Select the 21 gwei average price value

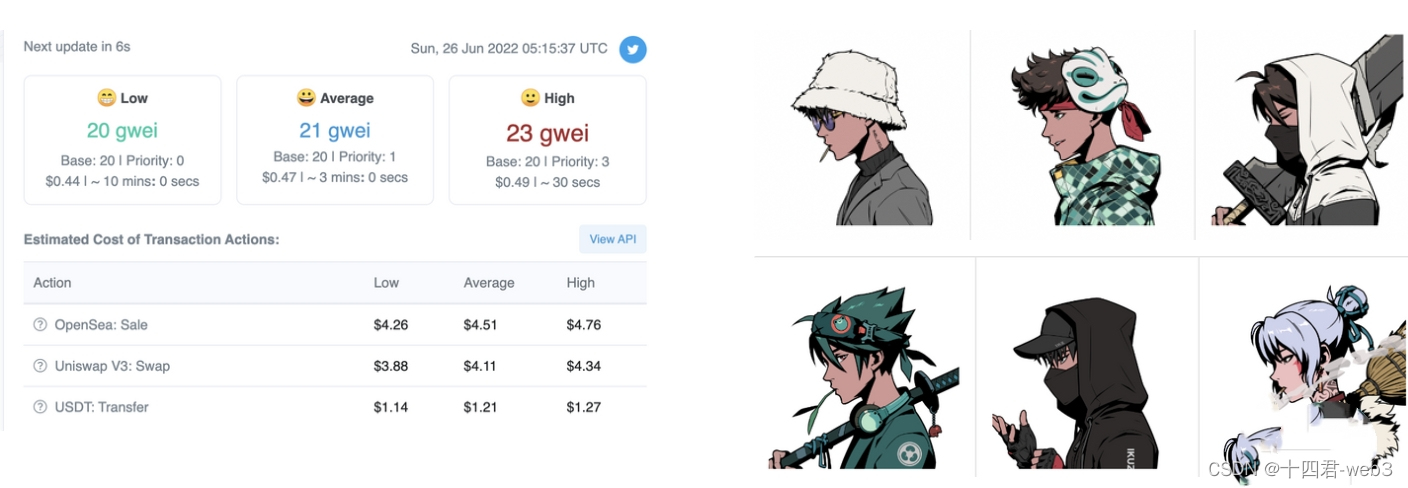pos(335,130)
